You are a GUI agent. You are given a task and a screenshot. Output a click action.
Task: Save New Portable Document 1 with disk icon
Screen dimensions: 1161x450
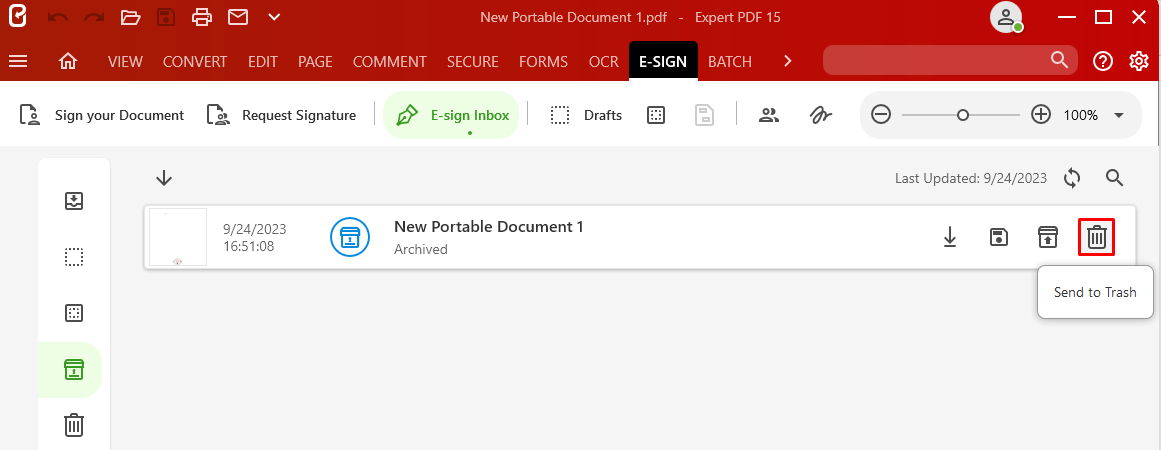click(1000, 238)
